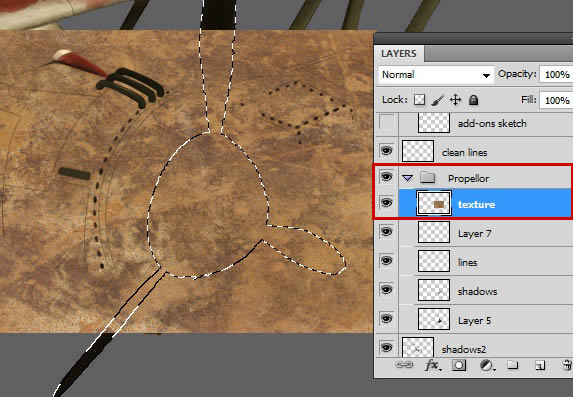Select the shadows2 layer thumbnail

(418, 347)
